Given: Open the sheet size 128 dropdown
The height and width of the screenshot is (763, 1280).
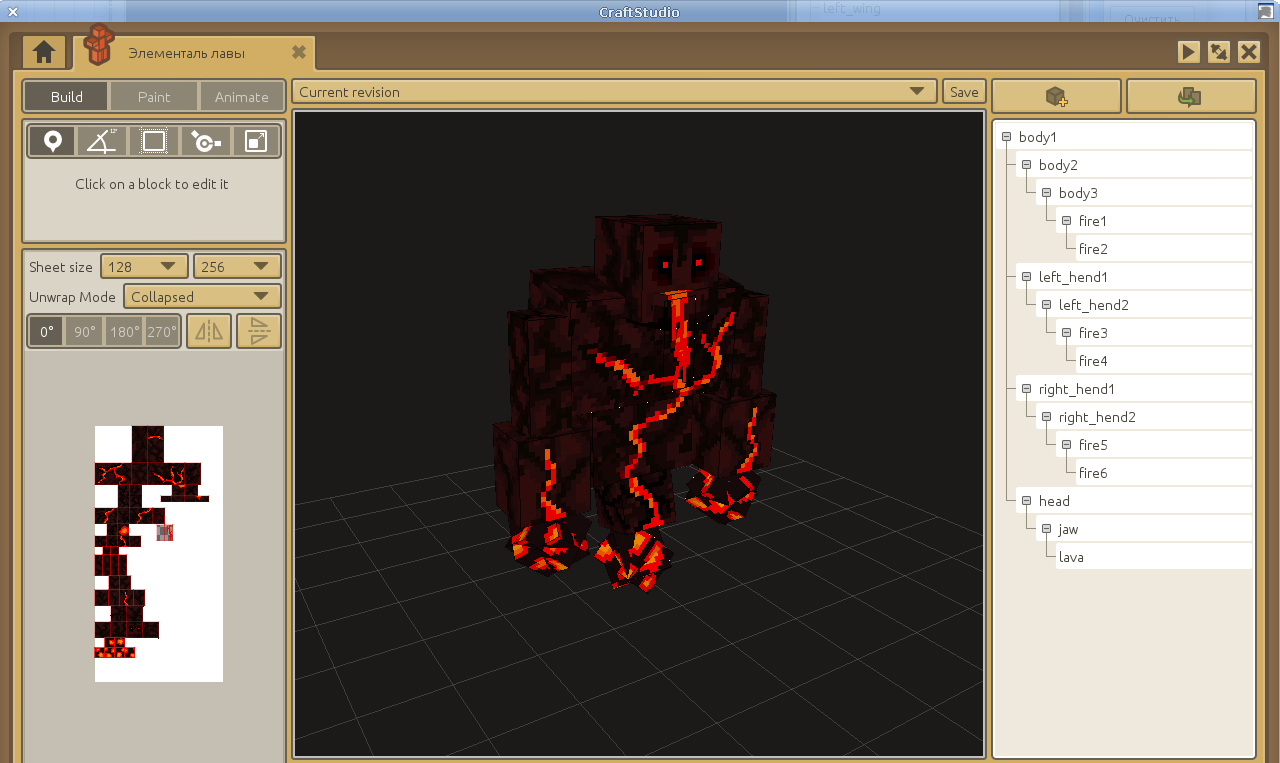Looking at the screenshot, I should [x=144, y=266].
